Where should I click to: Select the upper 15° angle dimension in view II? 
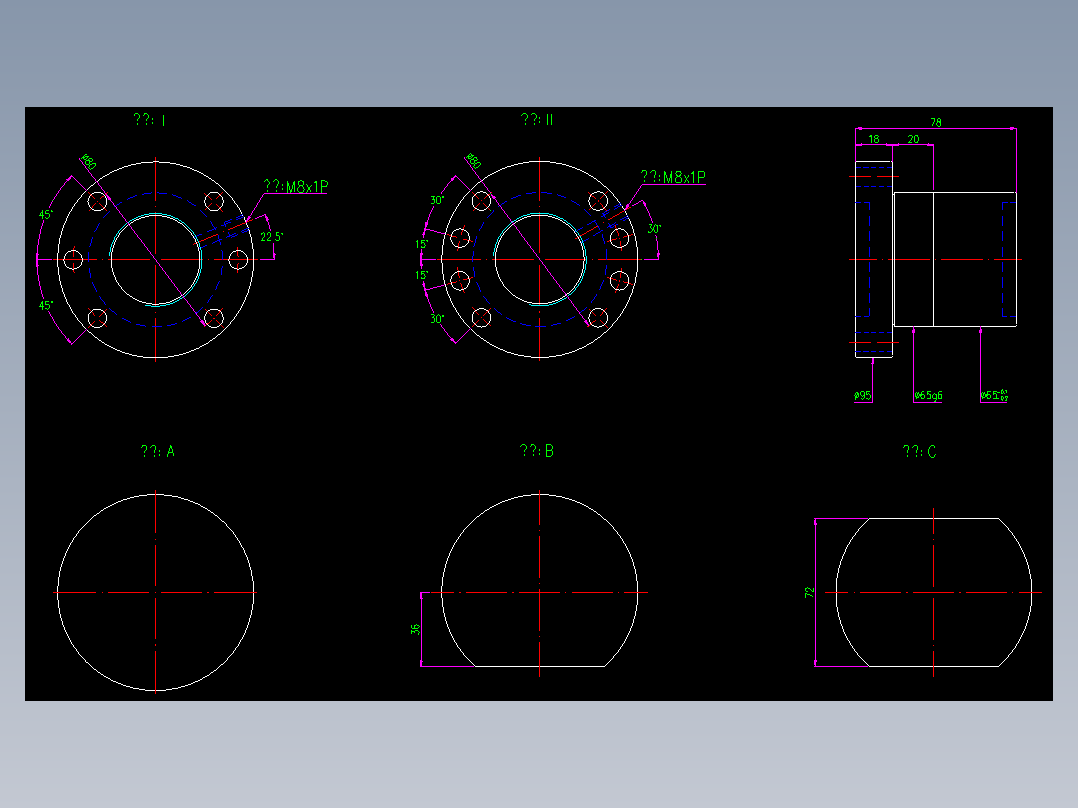point(421,244)
